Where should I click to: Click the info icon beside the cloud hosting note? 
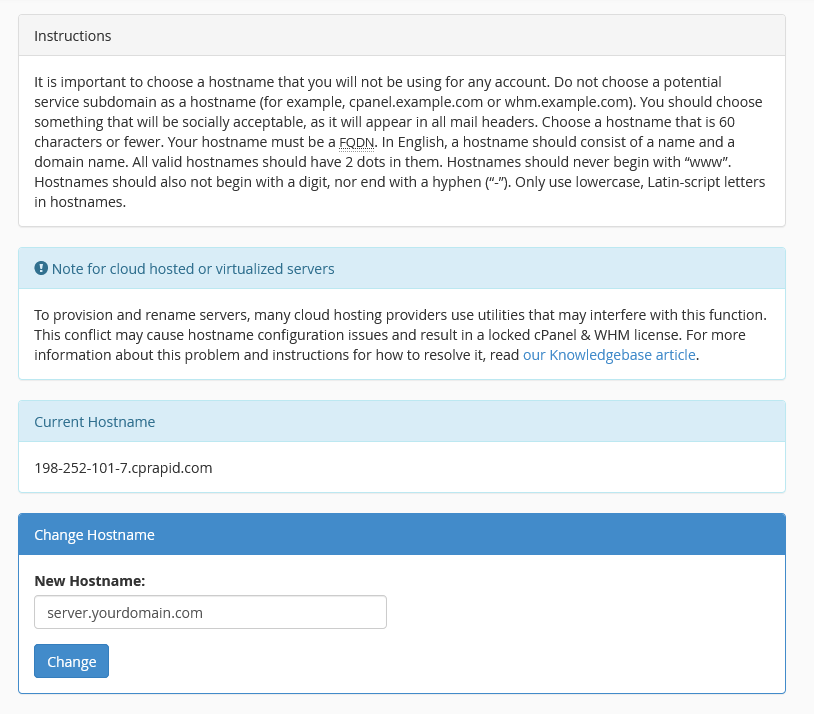coord(41,267)
